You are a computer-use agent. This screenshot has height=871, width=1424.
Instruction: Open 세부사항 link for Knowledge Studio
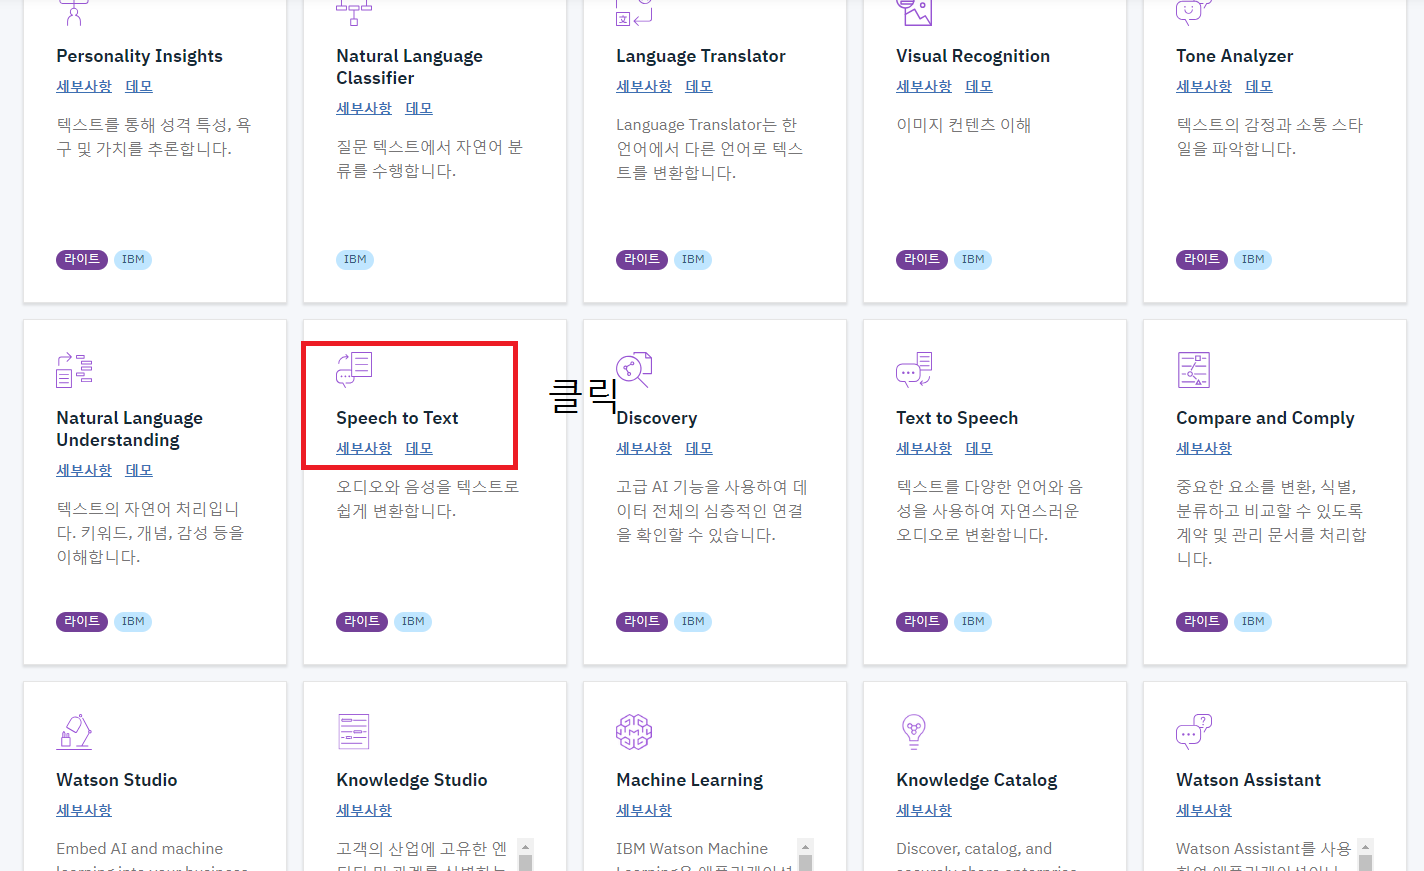point(364,811)
